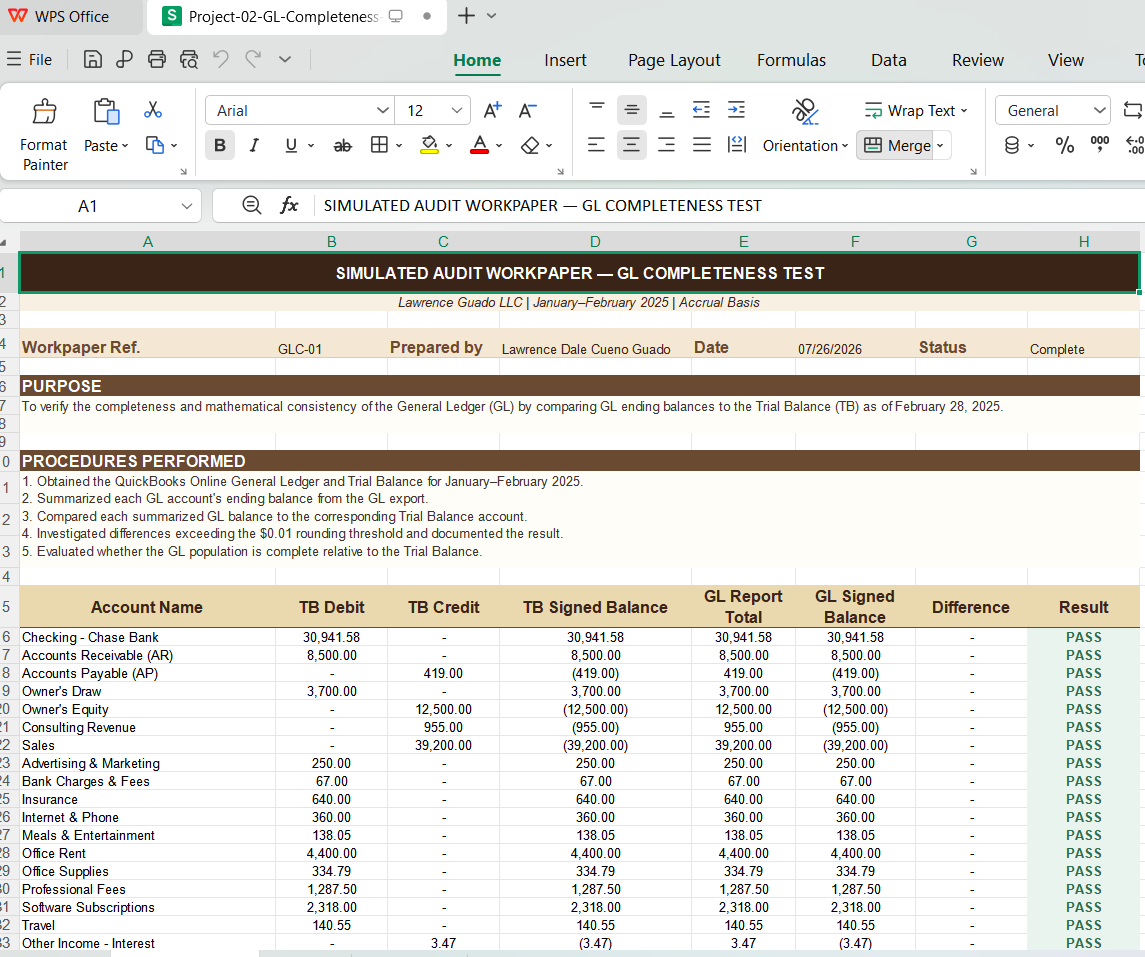1145x957 pixels.
Task: Toggle Middle Align
Action: tap(632, 110)
